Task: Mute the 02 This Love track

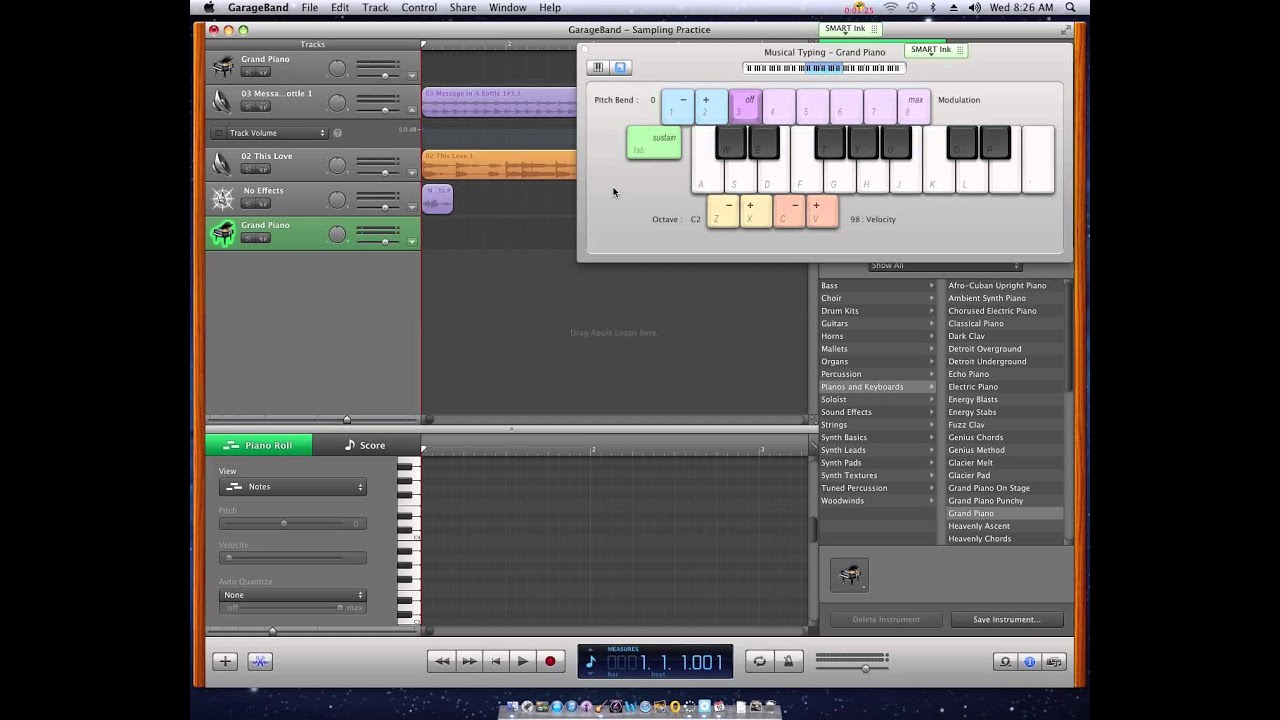Action: 246,169
